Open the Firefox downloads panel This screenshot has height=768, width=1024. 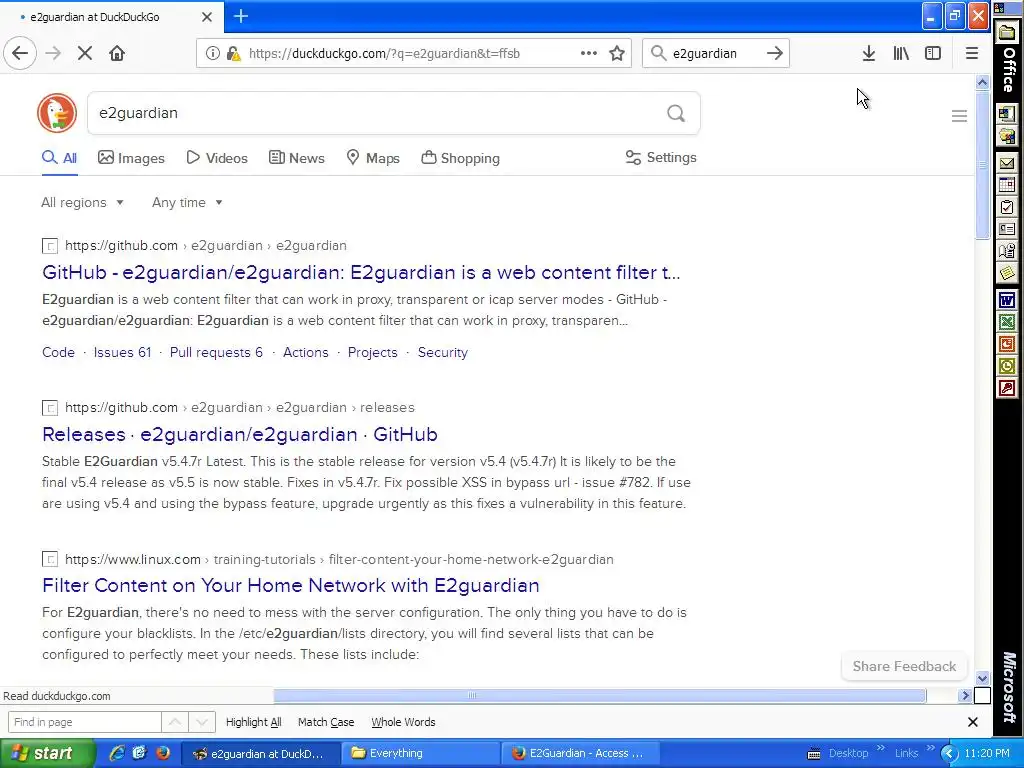[869, 53]
